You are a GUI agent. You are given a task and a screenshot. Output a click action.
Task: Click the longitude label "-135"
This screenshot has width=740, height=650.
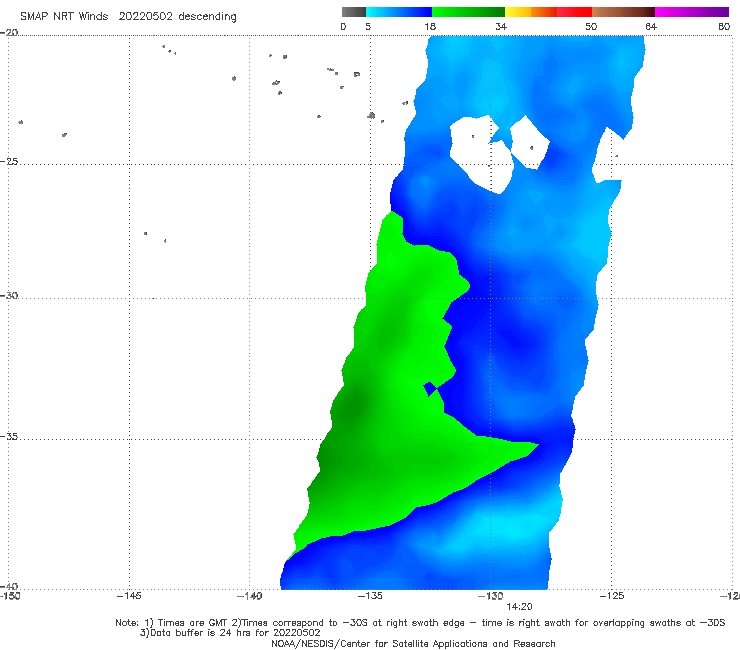[370, 596]
